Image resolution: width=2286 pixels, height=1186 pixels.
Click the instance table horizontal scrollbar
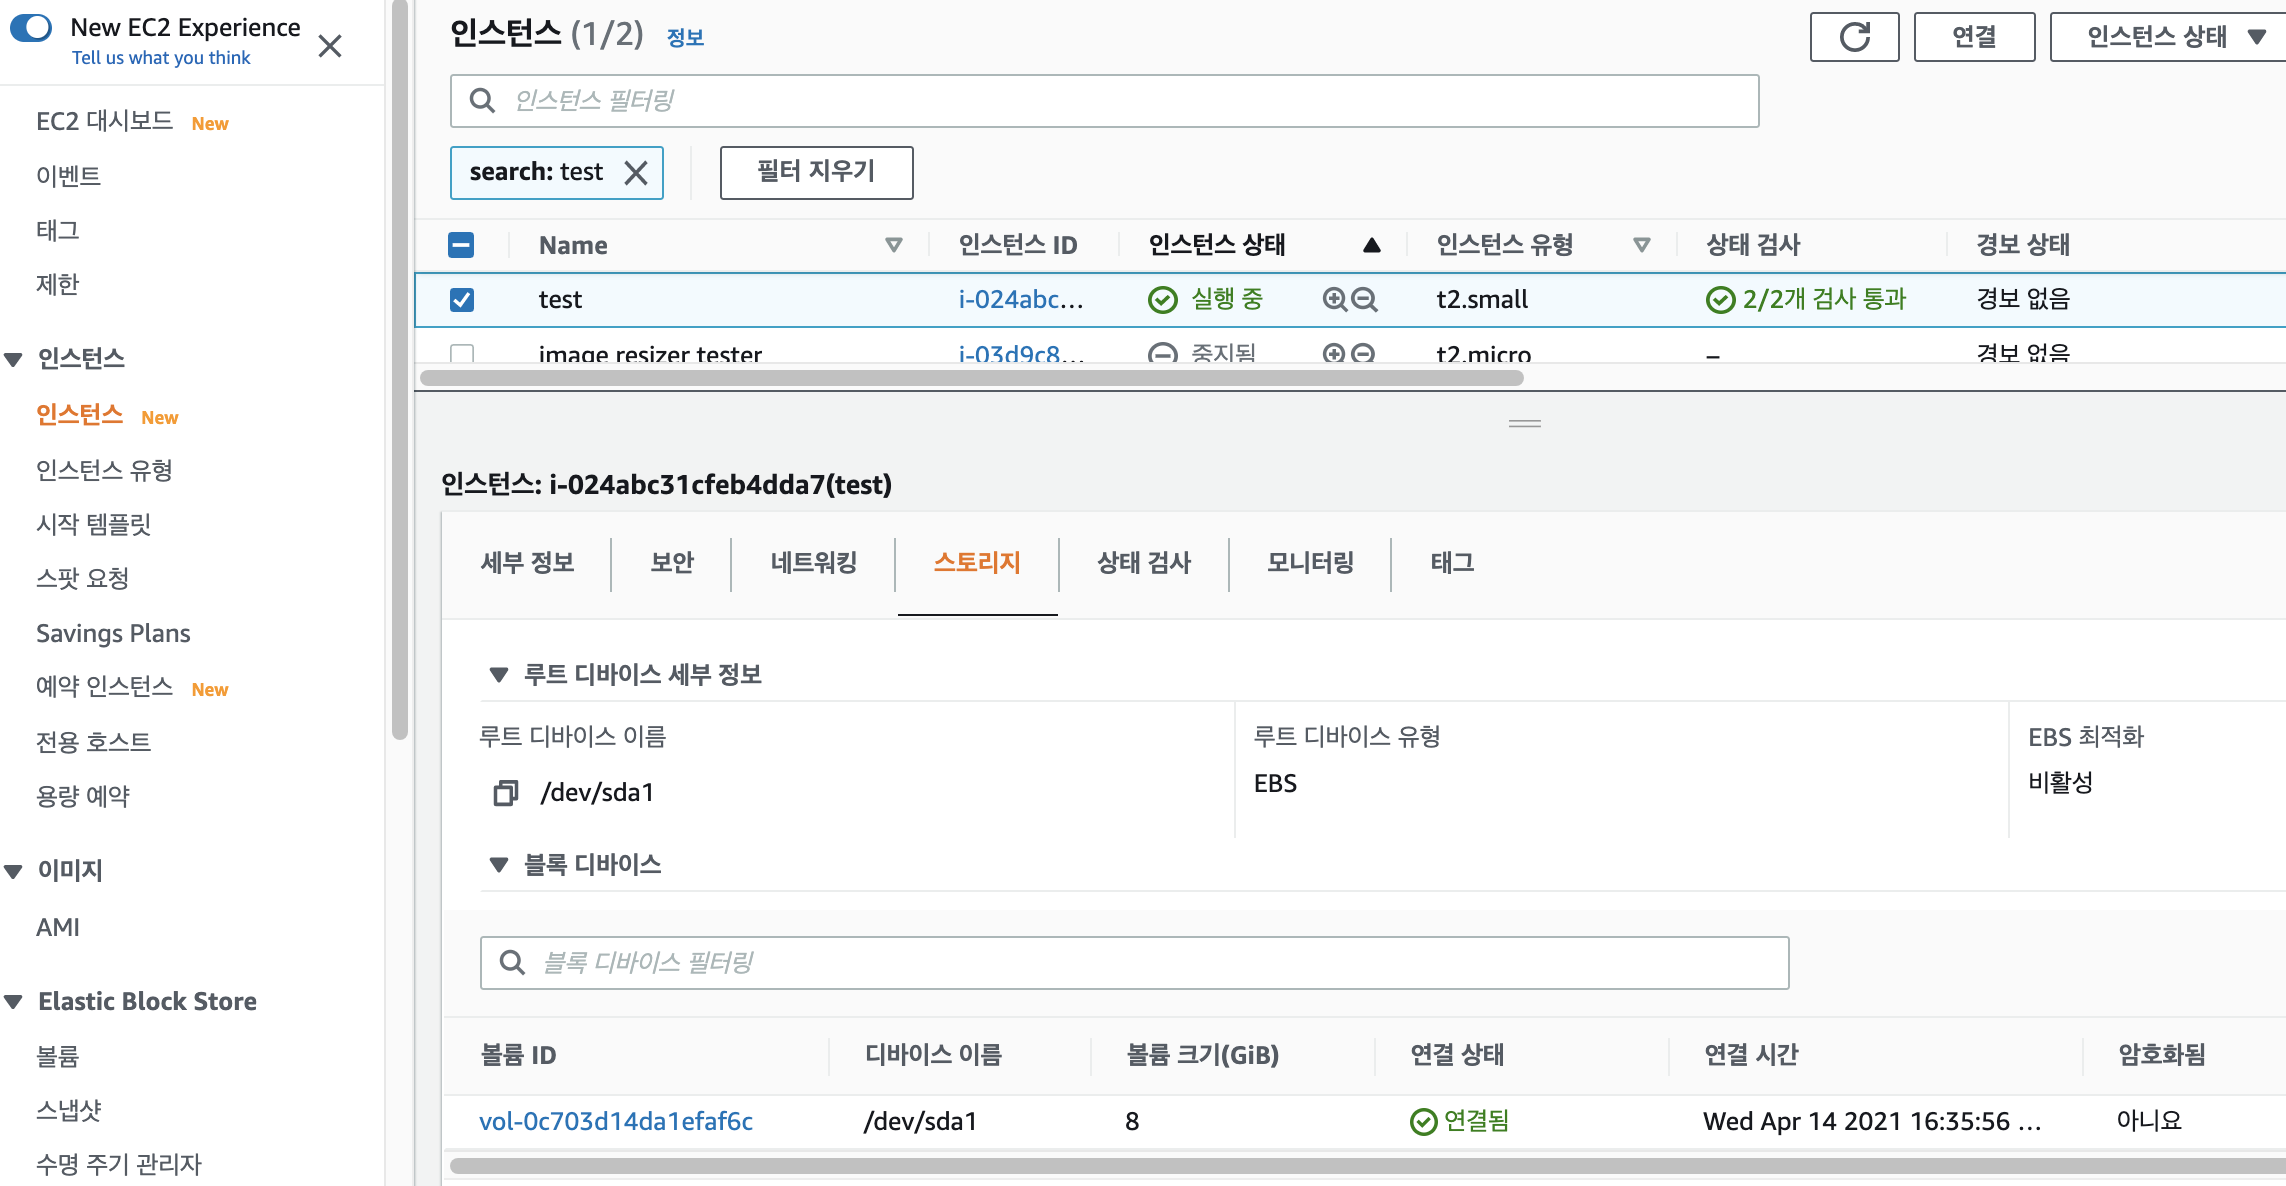pos(970,378)
